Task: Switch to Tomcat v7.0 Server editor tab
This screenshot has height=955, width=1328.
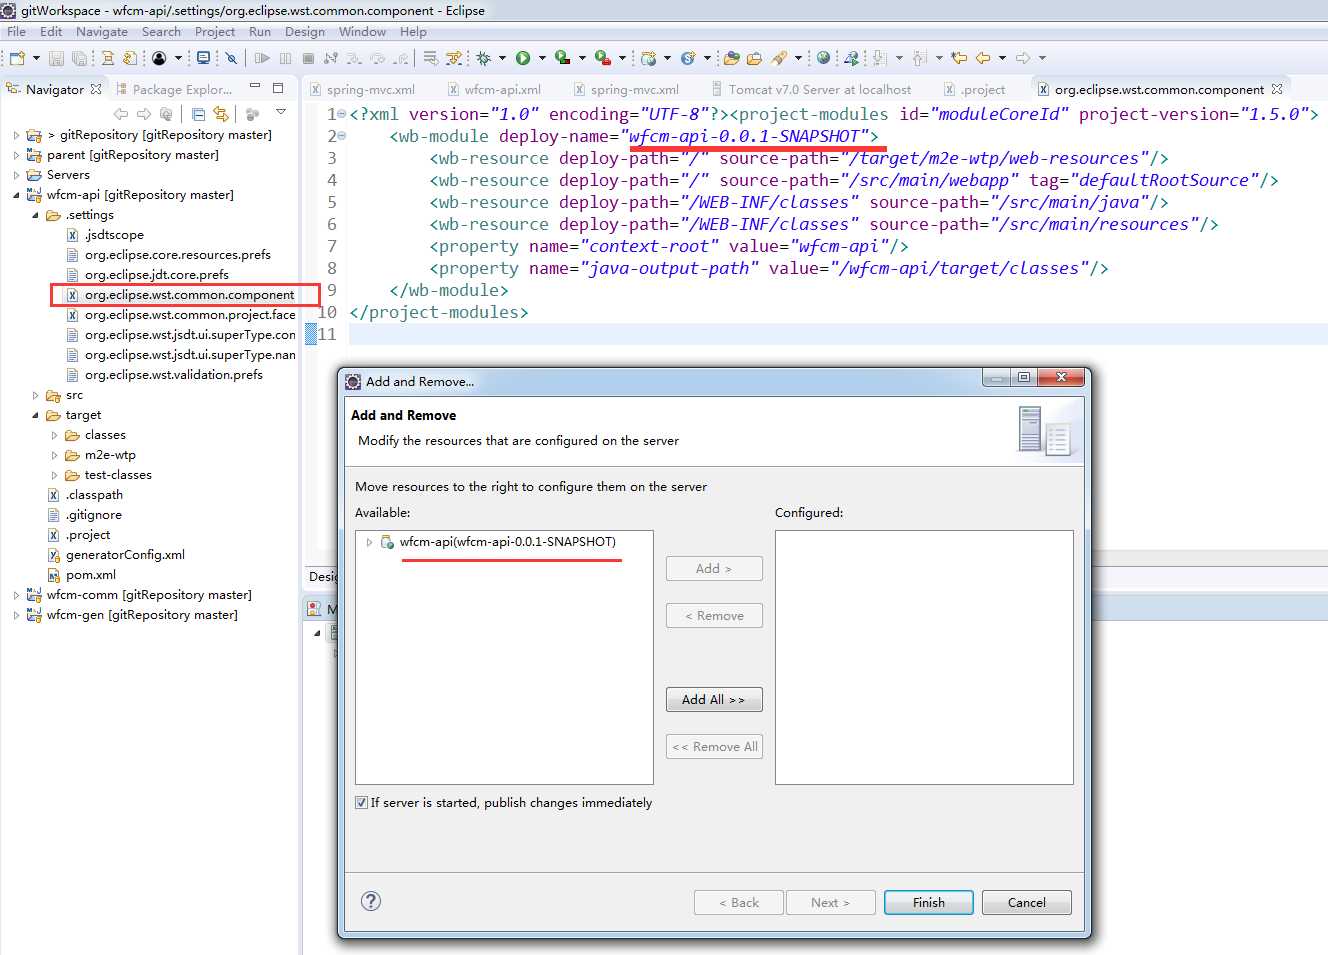Action: tap(811, 89)
